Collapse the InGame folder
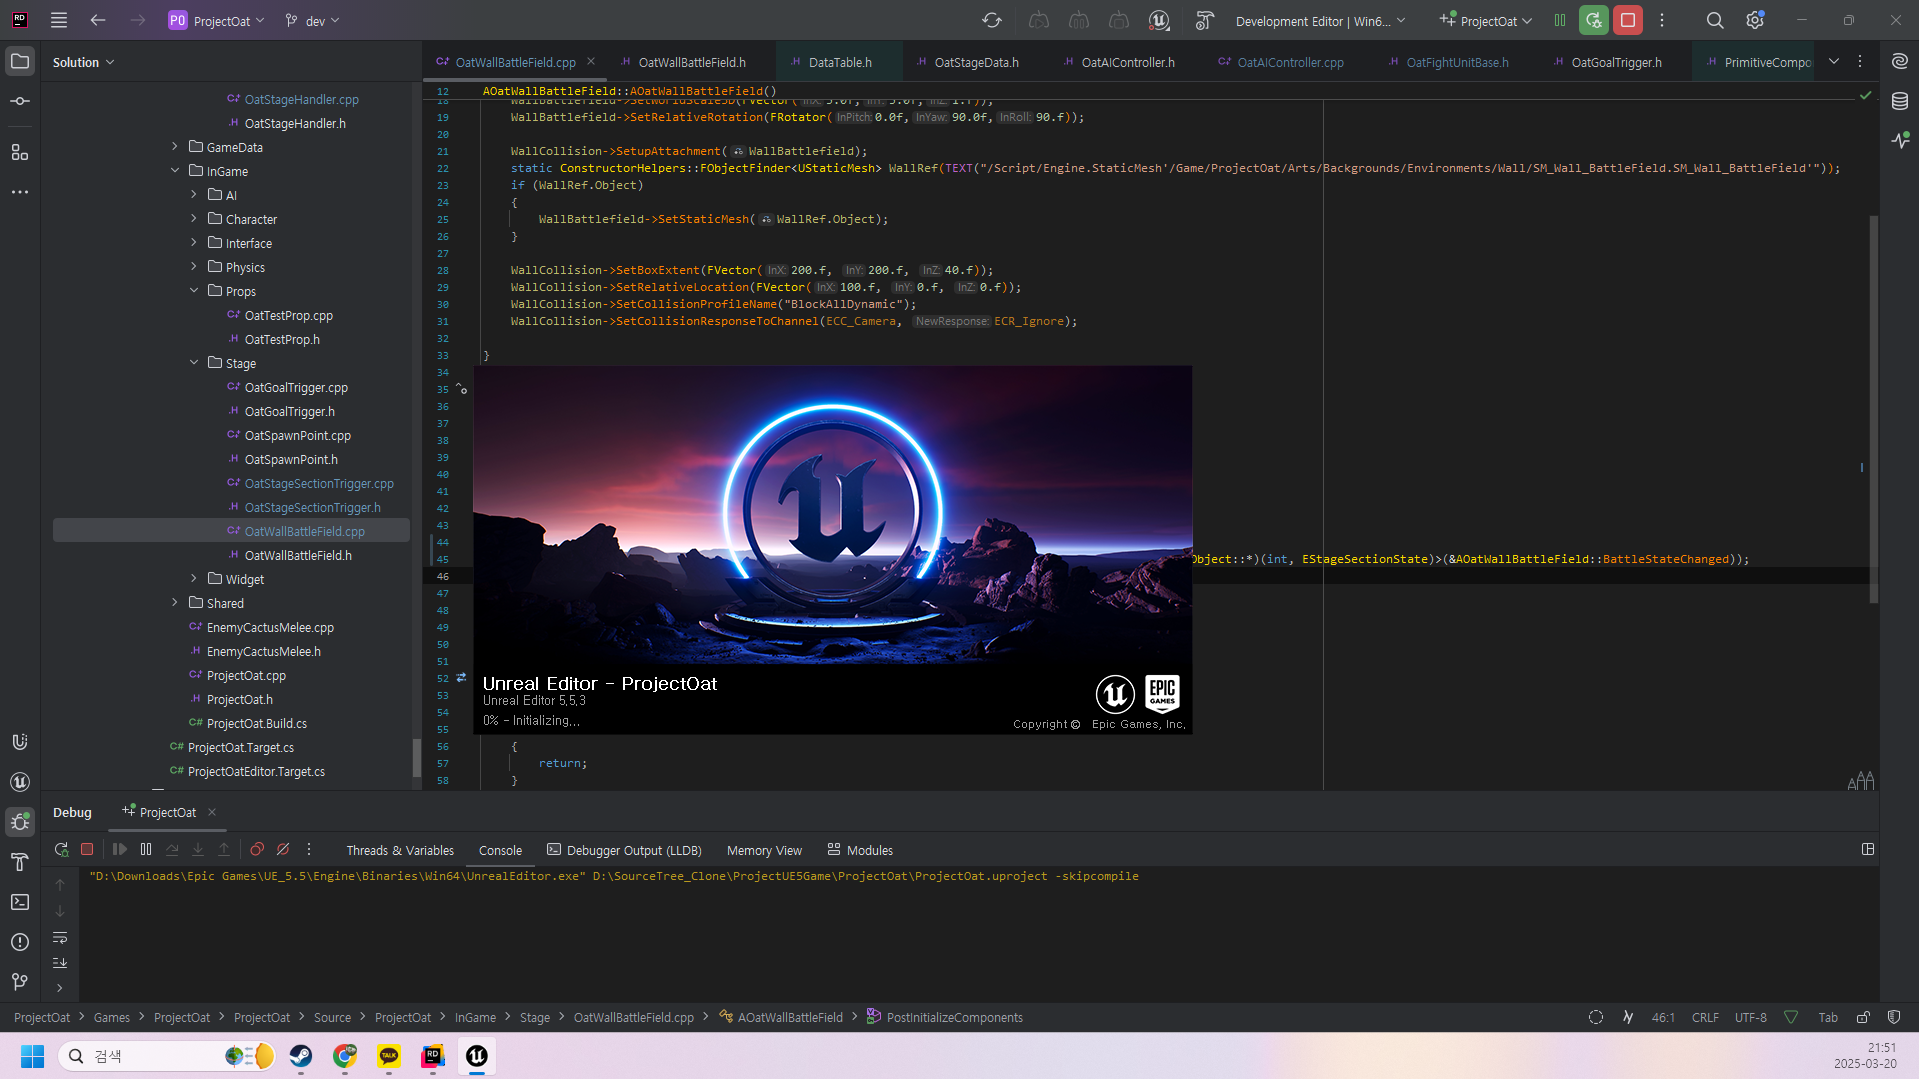This screenshot has width=1919, height=1079. [175, 171]
